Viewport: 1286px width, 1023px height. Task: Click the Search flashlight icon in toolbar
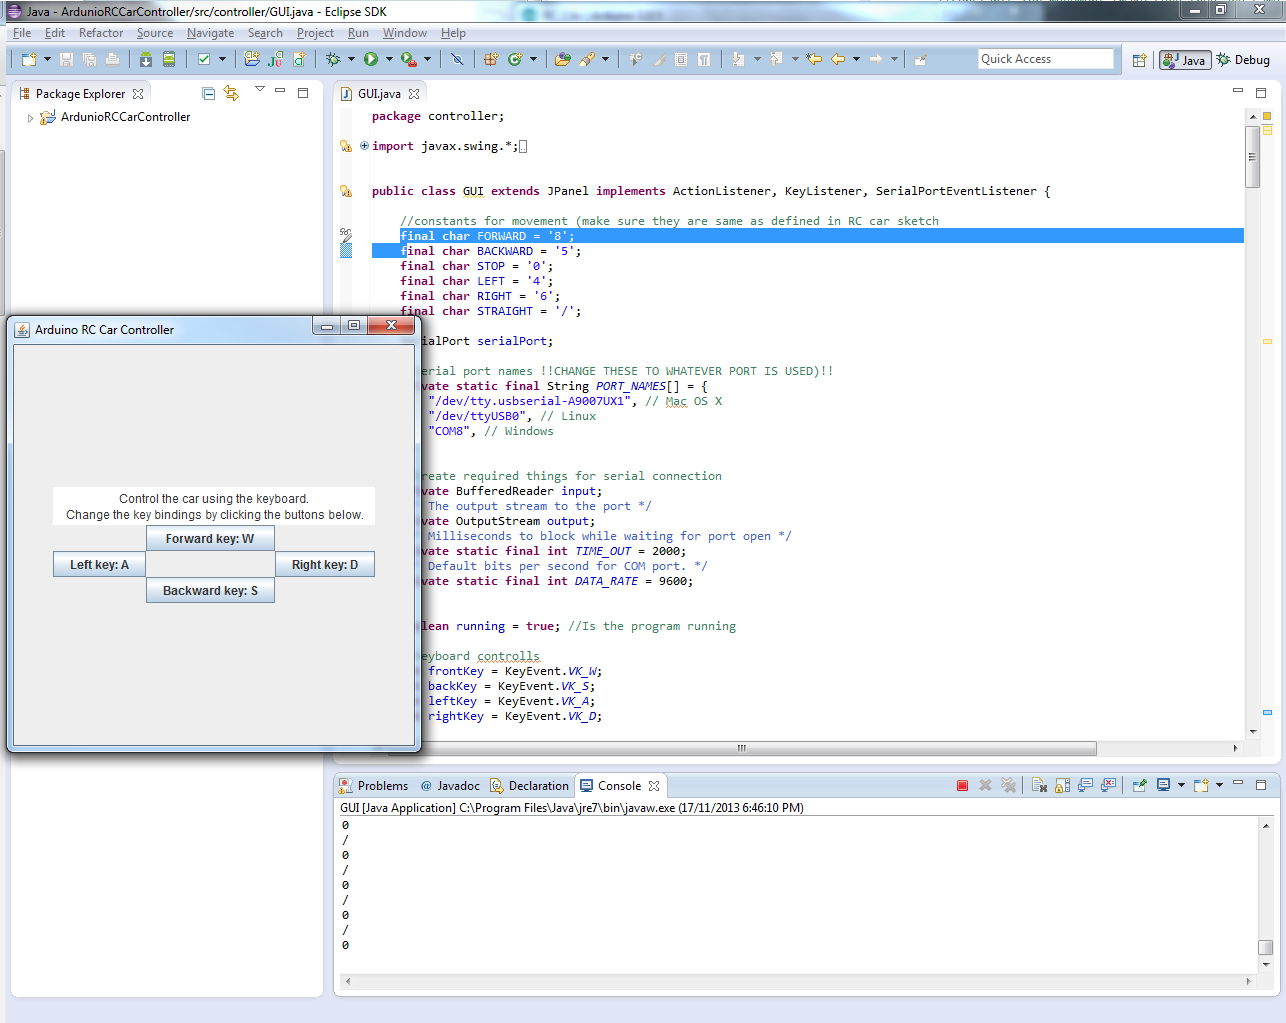point(587,60)
